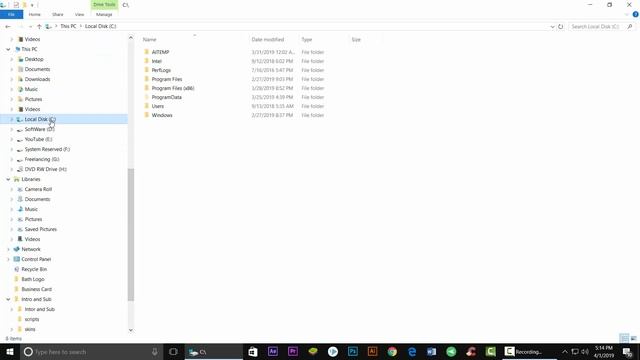Collapse the Libraries tree node
Viewport: 640px width, 360px height.
(x=8, y=179)
